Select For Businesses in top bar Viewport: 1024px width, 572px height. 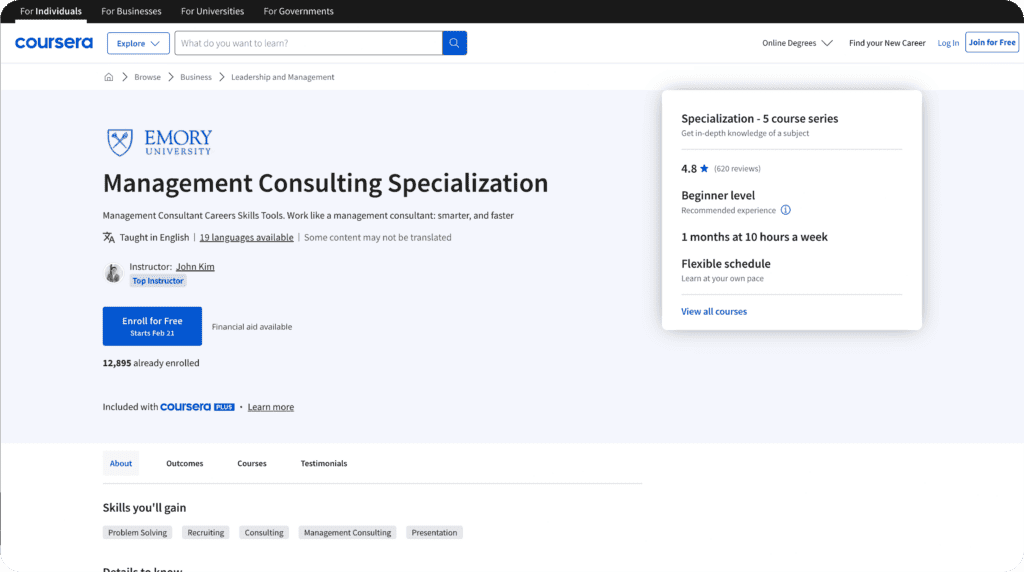pos(131,11)
